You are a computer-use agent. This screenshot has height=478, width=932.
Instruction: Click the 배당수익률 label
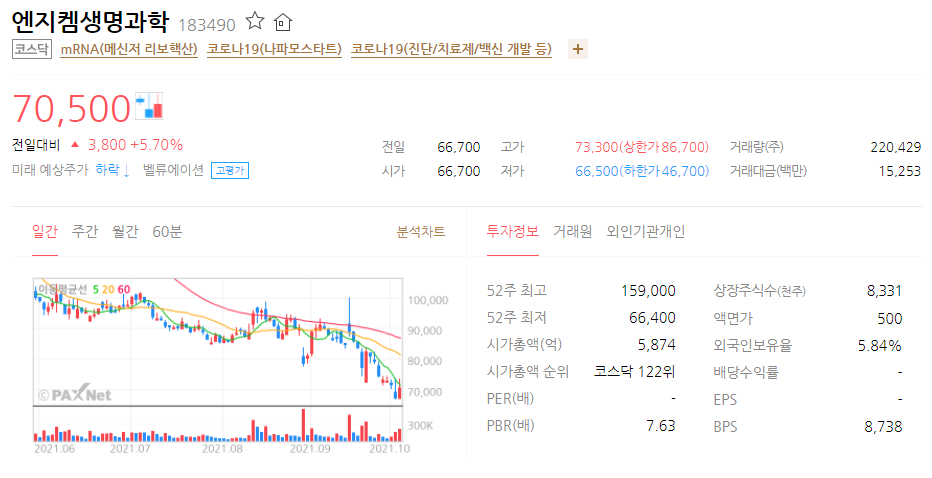[x=746, y=373]
